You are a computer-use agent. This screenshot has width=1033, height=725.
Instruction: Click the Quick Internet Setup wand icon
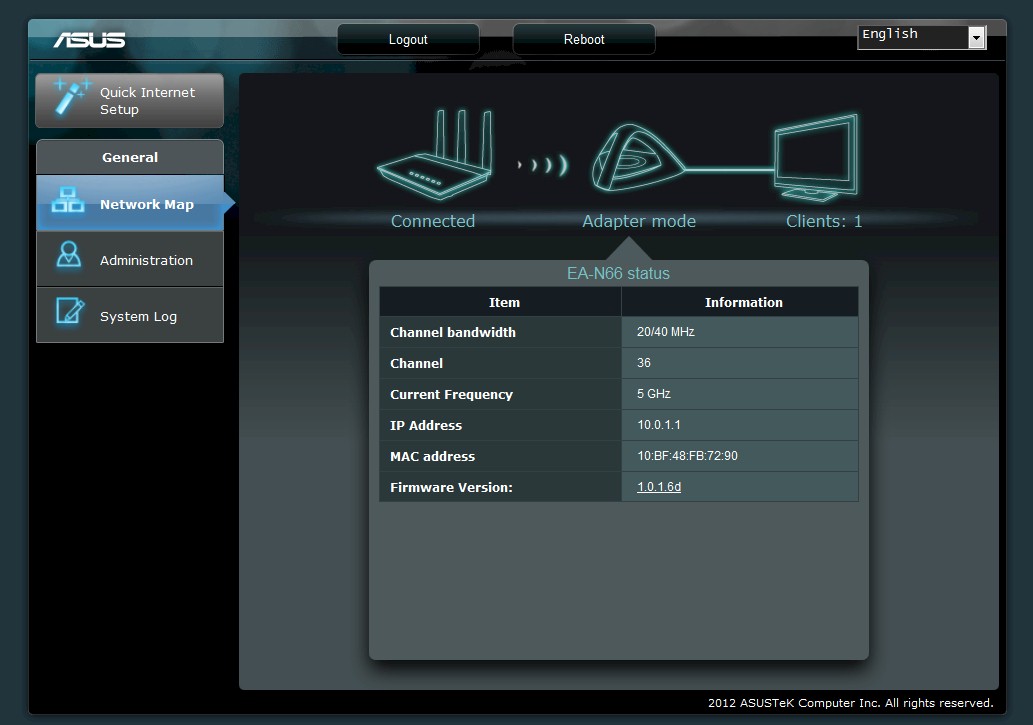coord(71,97)
